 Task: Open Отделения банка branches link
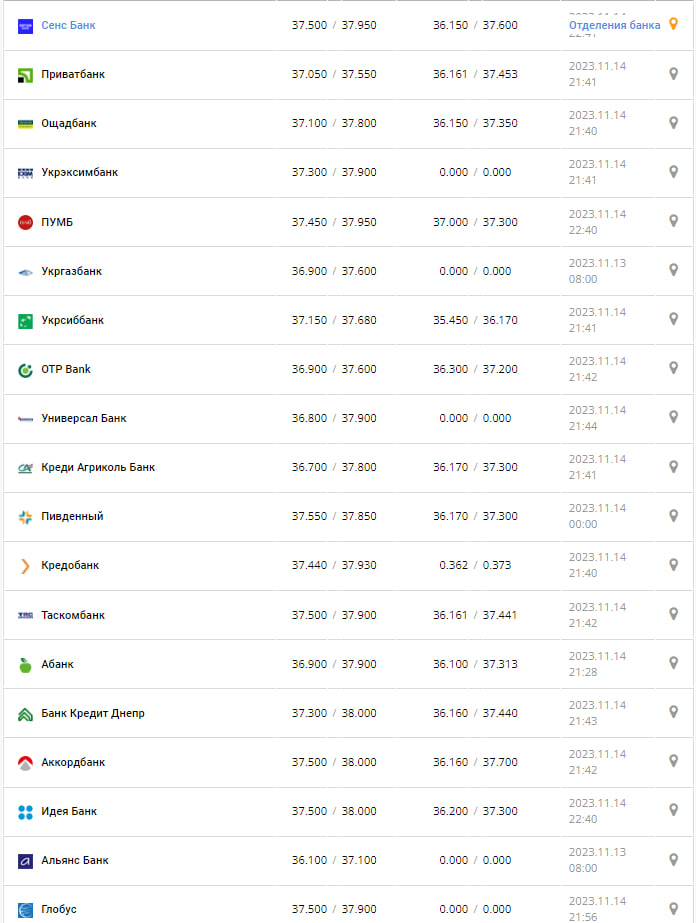click(614, 24)
